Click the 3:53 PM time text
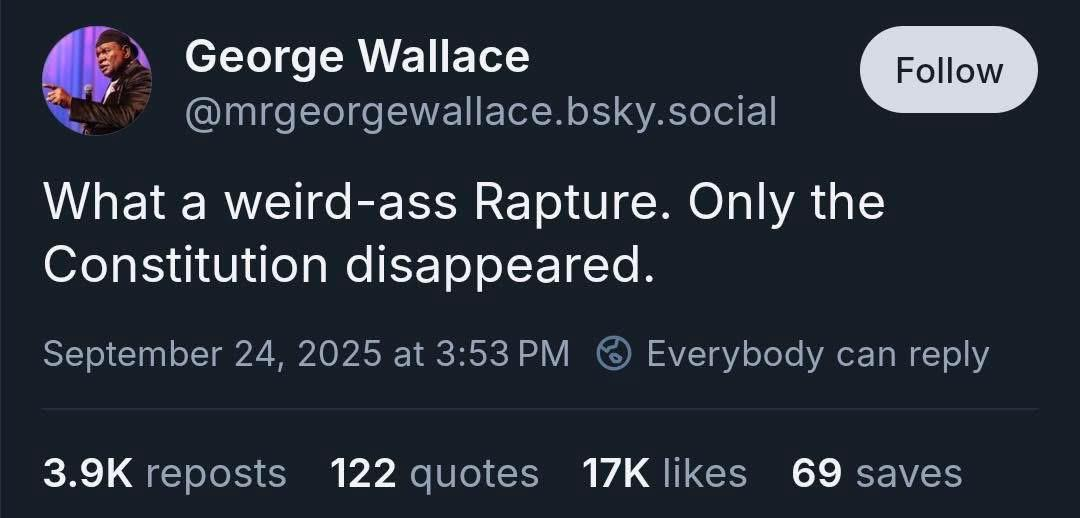This screenshot has height=518, width=1080. [503, 353]
